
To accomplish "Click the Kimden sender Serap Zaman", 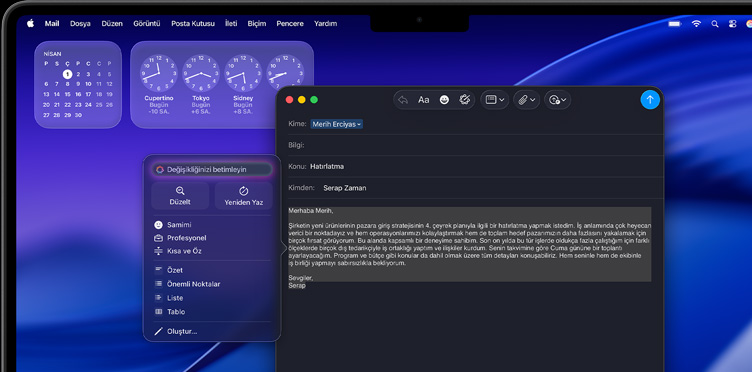I will pyautogui.click(x=344, y=188).
